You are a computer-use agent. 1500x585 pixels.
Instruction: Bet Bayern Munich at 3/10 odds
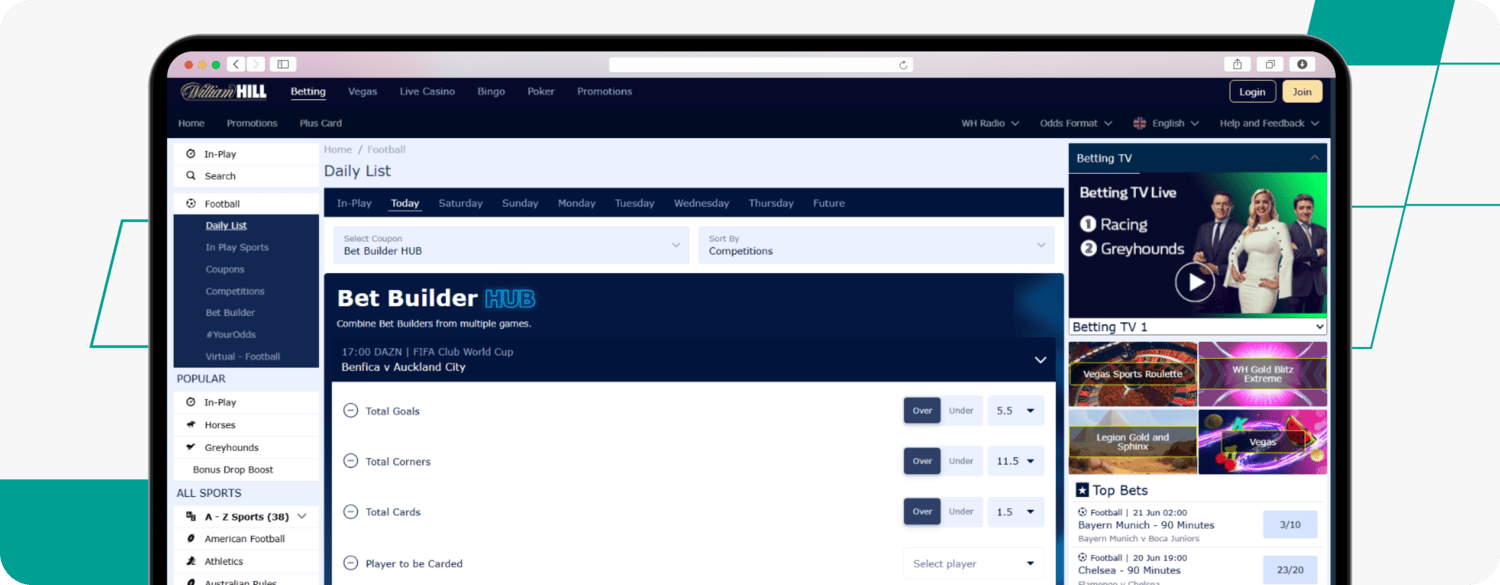coord(1290,524)
